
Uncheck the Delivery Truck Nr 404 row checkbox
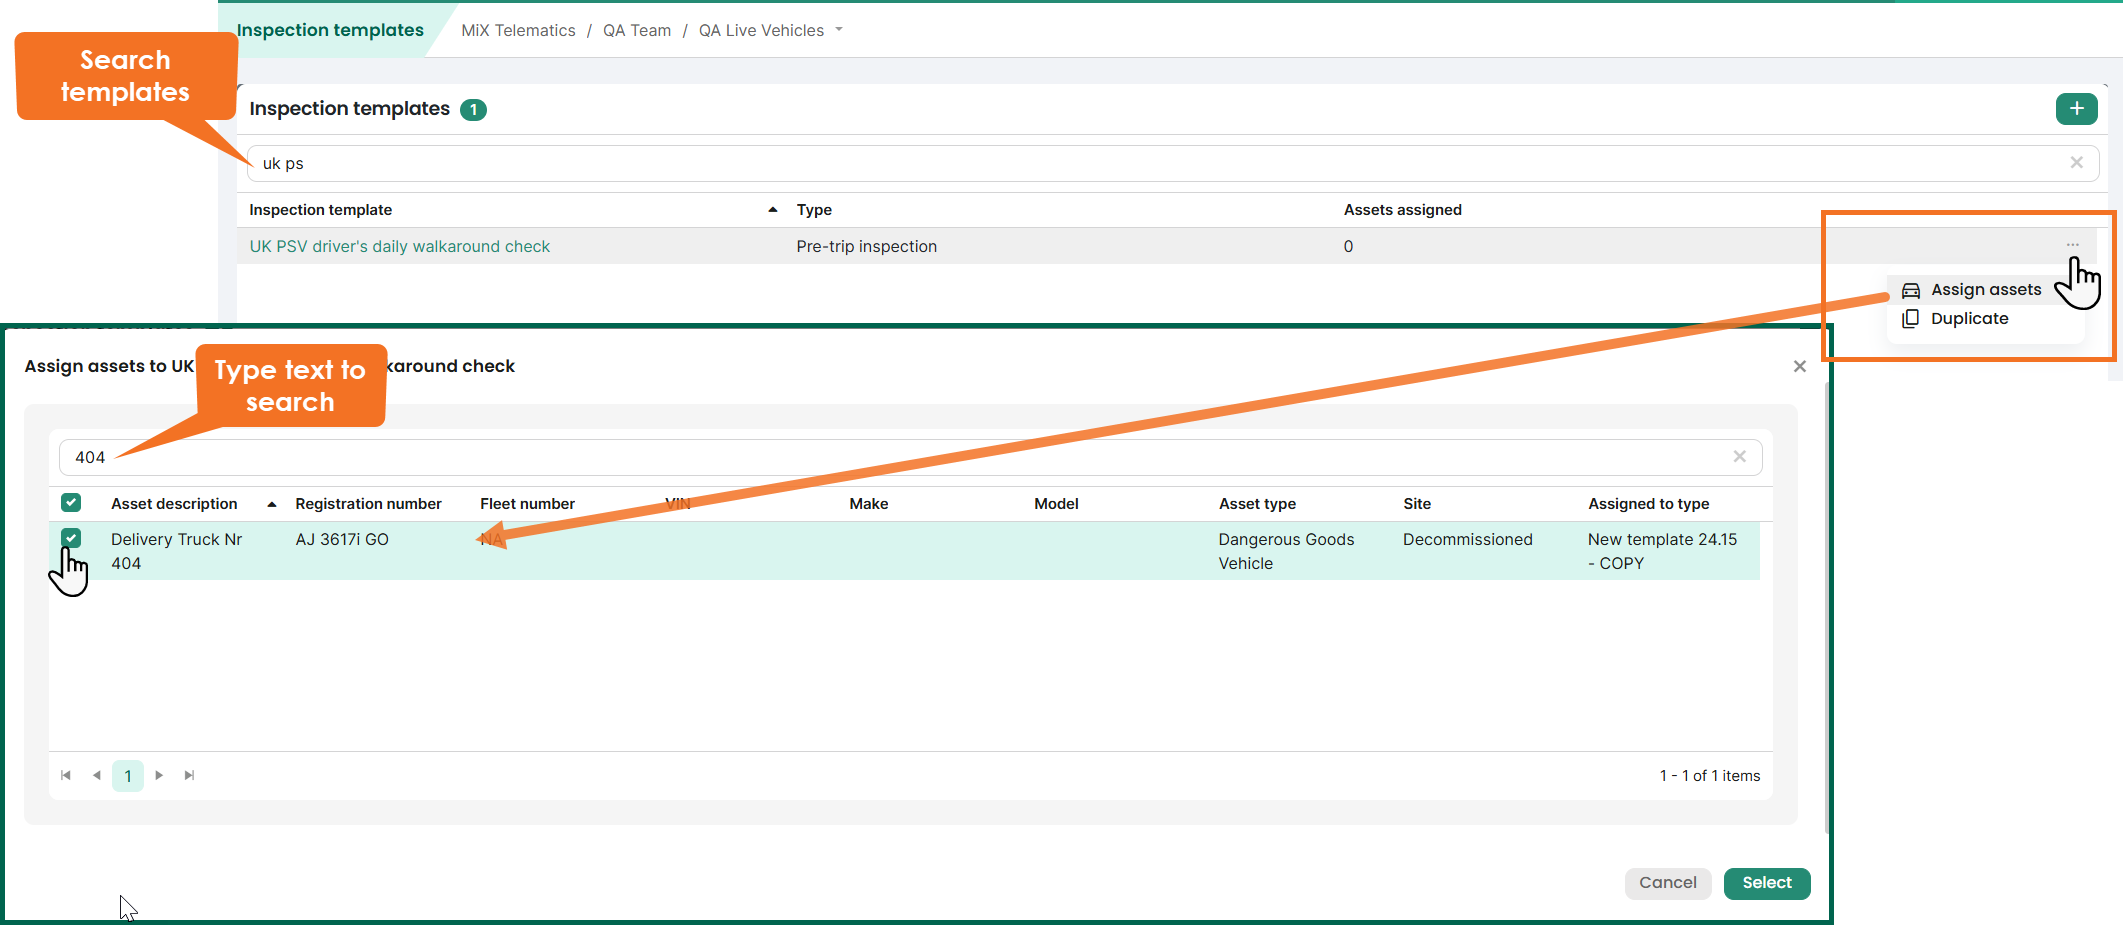pyautogui.click(x=71, y=538)
